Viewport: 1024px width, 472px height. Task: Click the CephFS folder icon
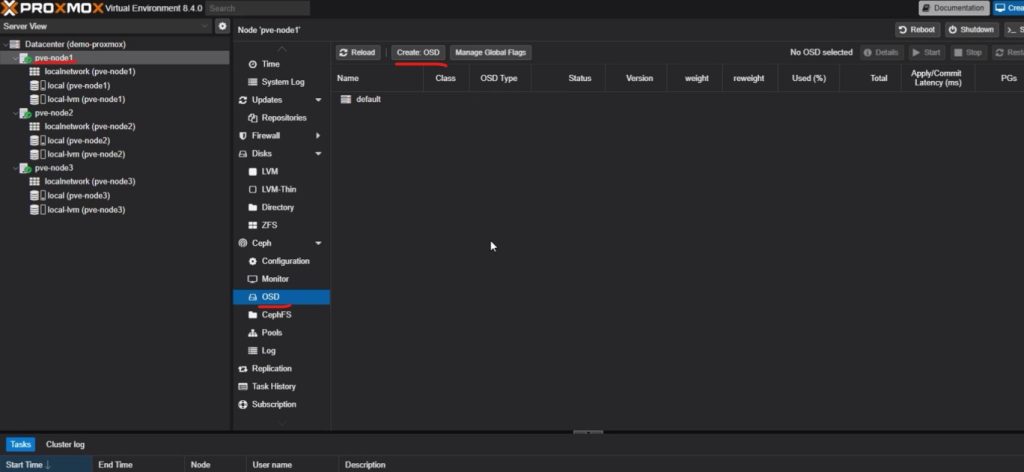pos(253,315)
